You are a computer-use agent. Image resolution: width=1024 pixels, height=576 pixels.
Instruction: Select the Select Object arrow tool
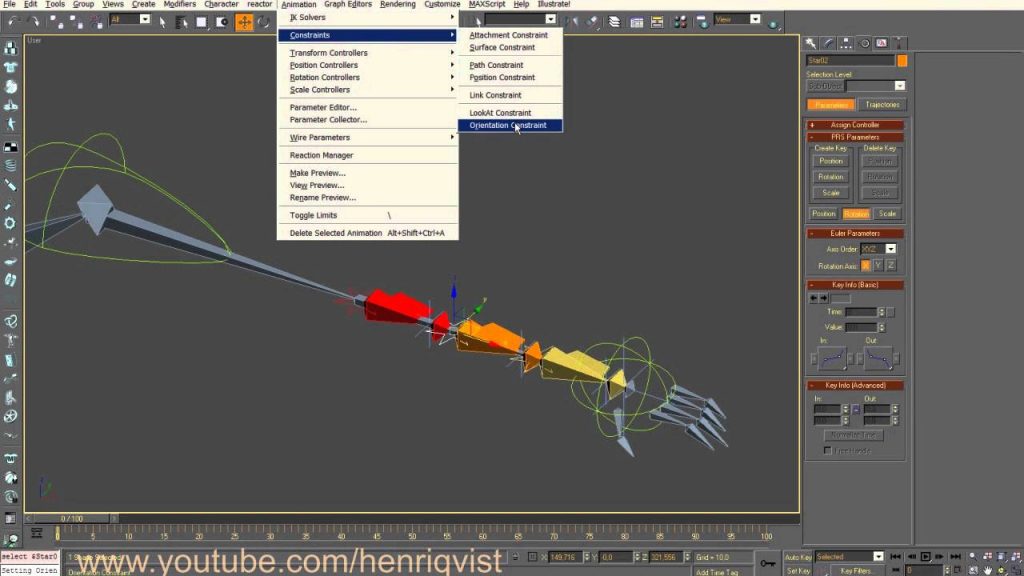click(163, 22)
